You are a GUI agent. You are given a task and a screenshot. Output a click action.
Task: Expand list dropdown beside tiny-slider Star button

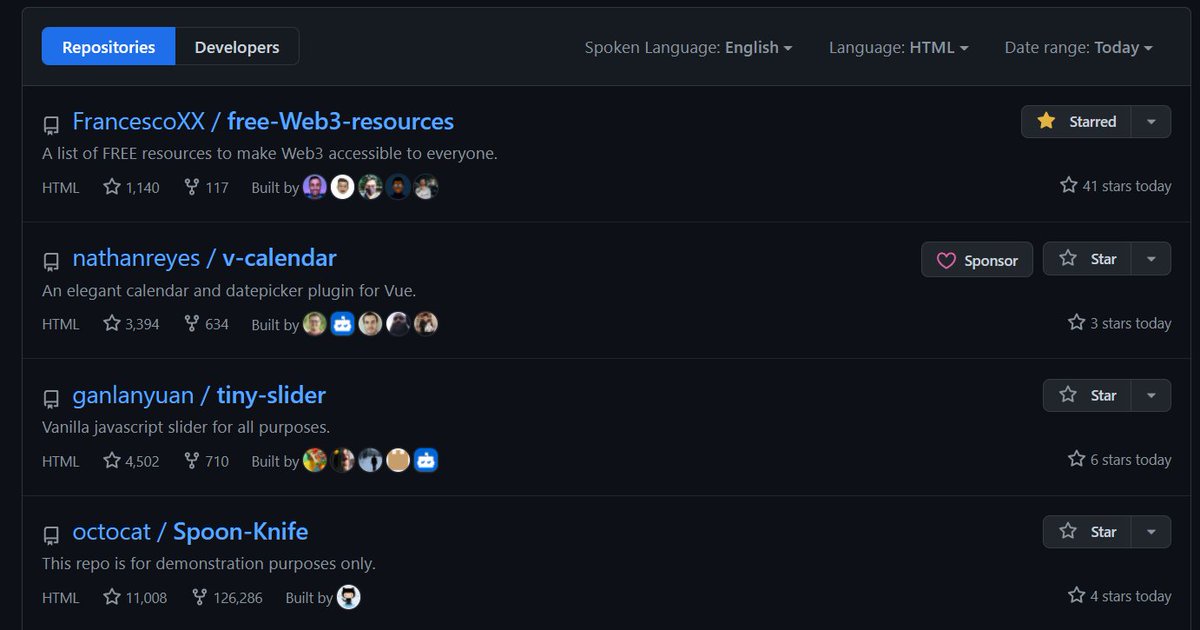[x=1151, y=395]
